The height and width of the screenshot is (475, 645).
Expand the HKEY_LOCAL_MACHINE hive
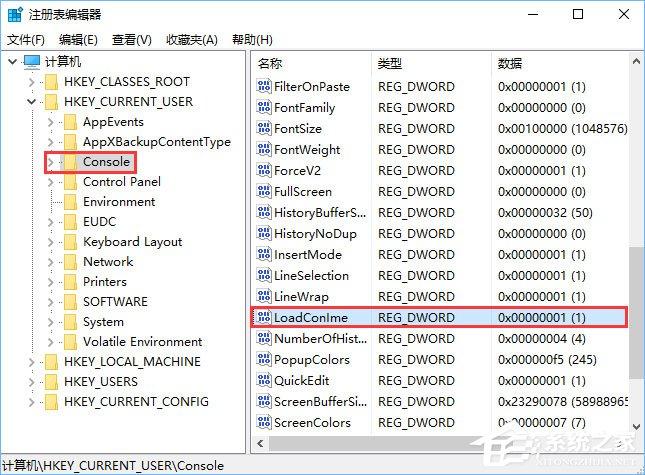[31, 362]
